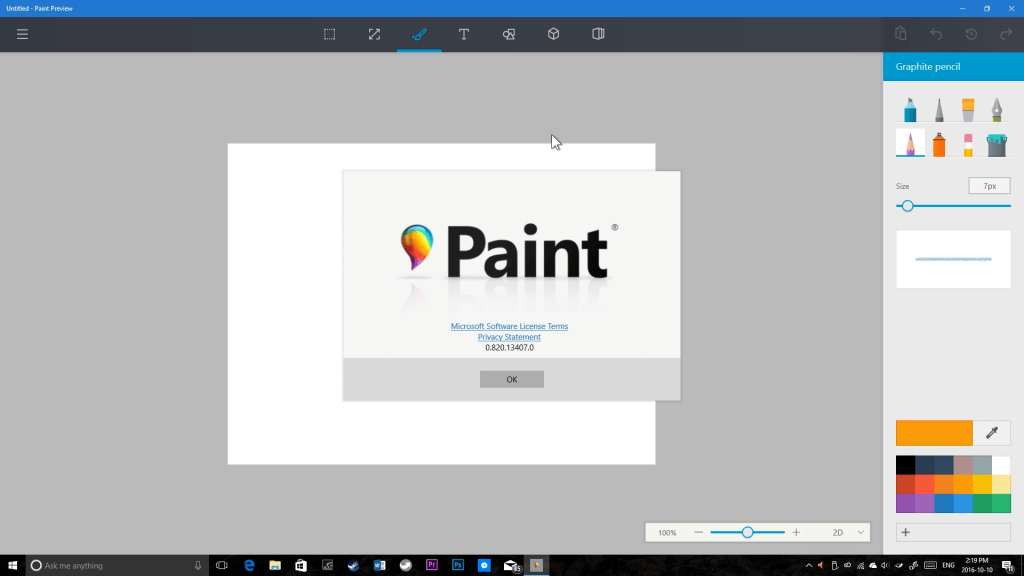Choose the orange flat paint brush
Screen dimensions: 1024x576
[968, 109]
